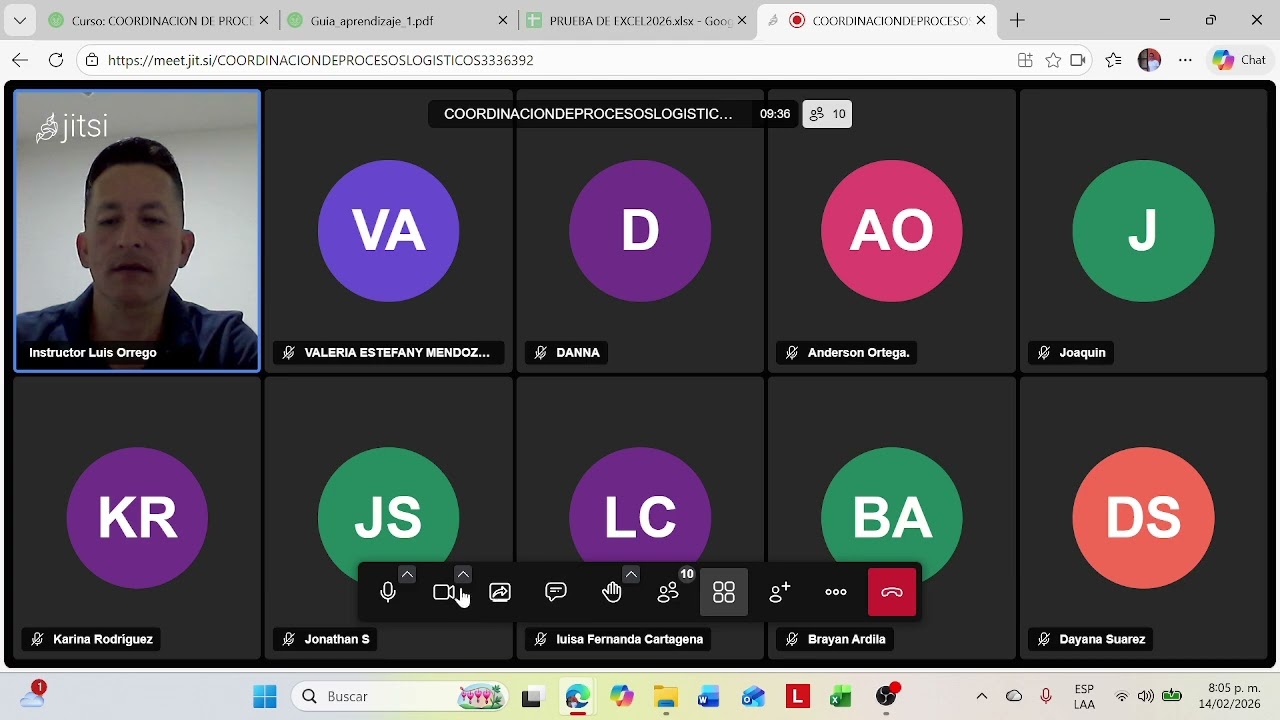The image size is (1280, 720).
Task: Select the DANNA avatar circle
Action: tap(640, 231)
